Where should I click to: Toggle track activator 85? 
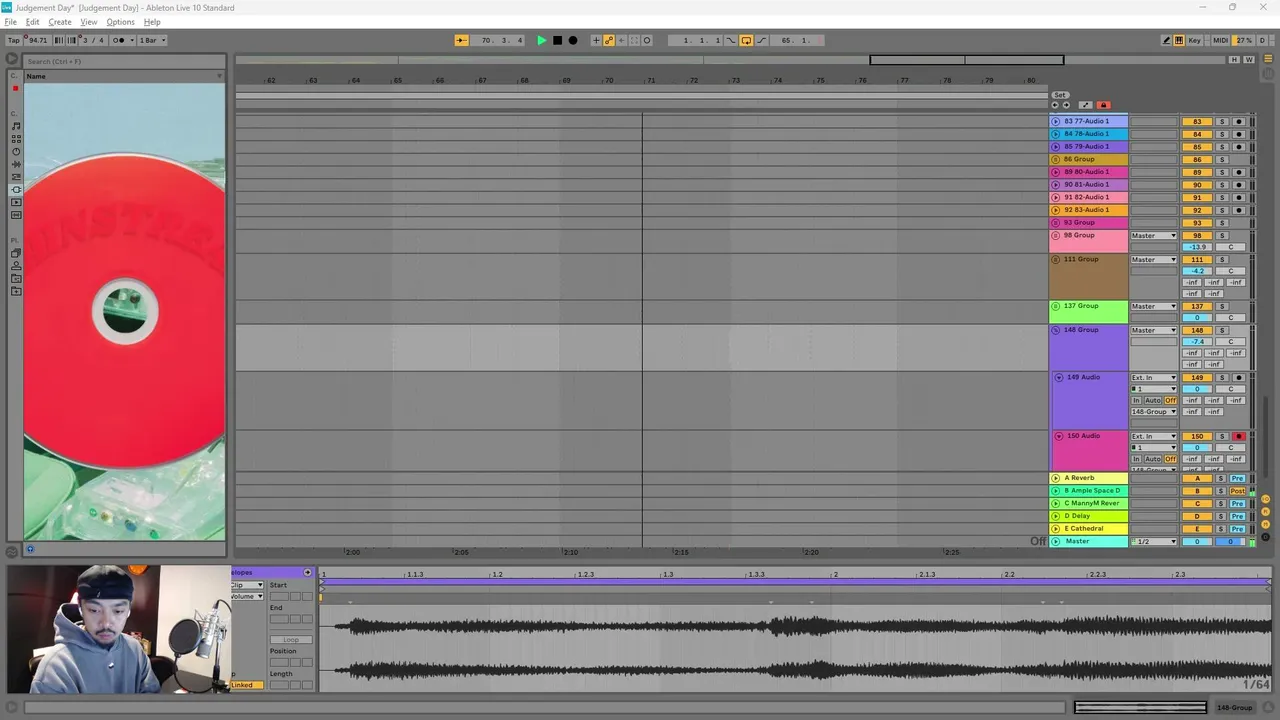click(x=1197, y=147)
